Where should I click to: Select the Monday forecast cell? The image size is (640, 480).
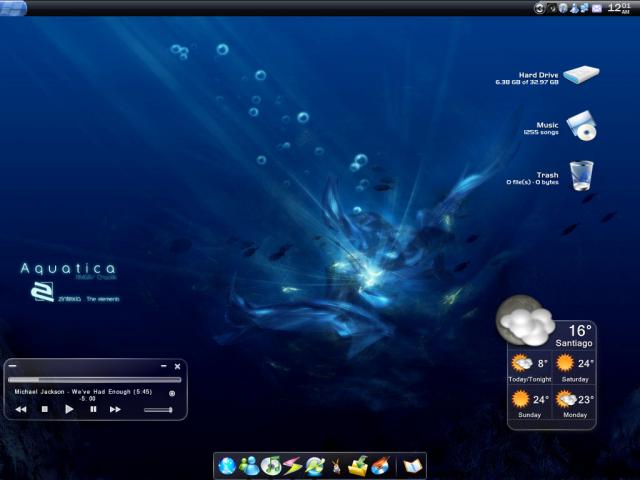click(575, 403)
